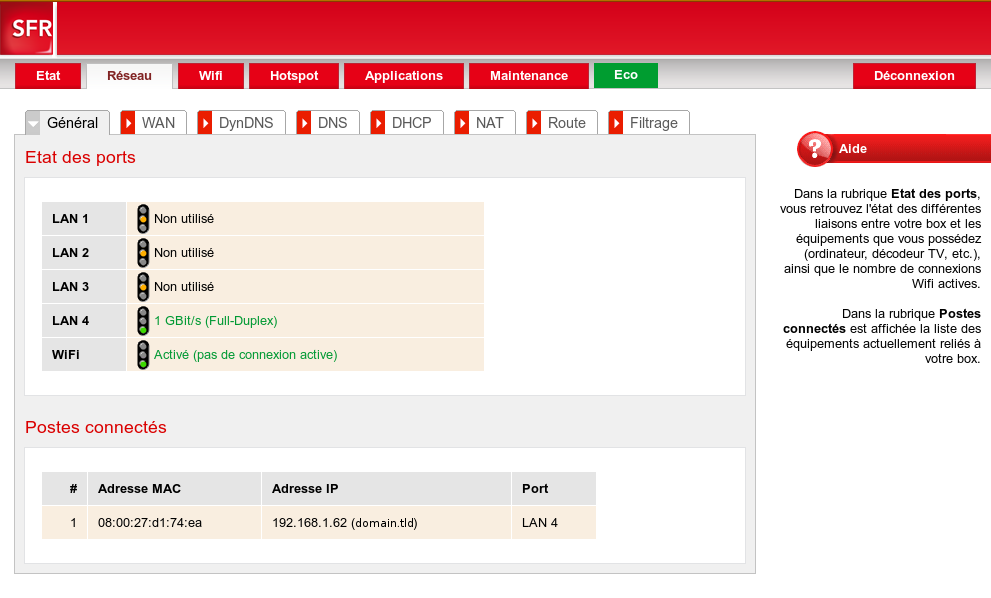
Task: Open the DynDNS sub-tab
Action: 245,123
